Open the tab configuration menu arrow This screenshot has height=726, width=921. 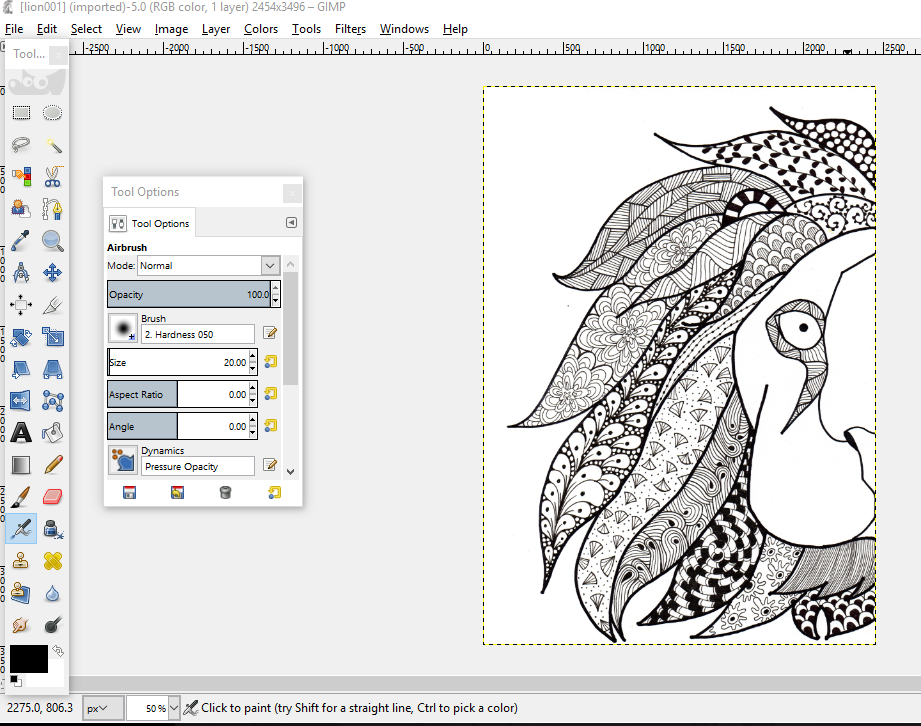point(291,223)
